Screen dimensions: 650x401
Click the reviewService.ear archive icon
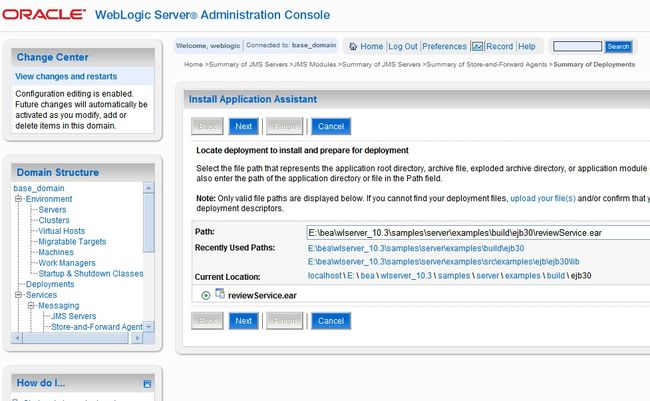click(x=220, y=294)
